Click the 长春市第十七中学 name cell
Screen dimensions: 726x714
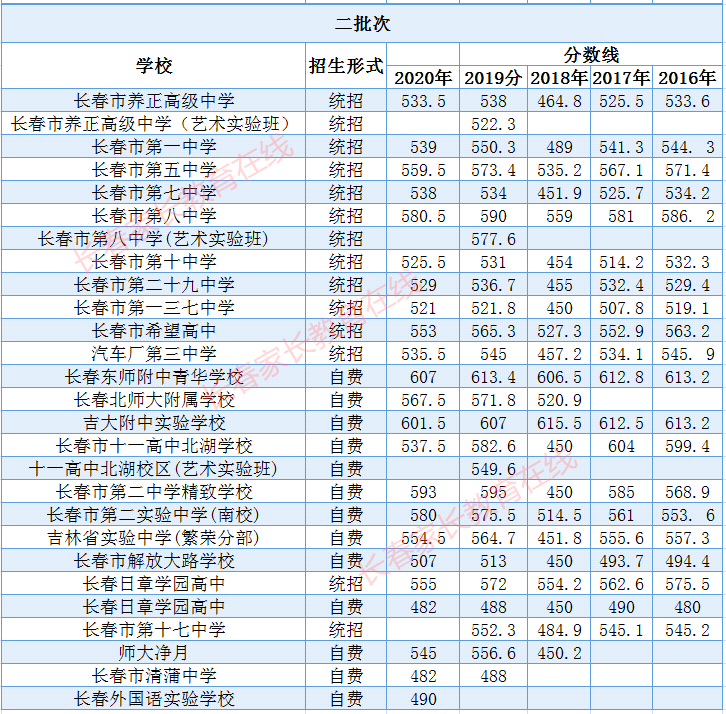(x=154, y=630)
